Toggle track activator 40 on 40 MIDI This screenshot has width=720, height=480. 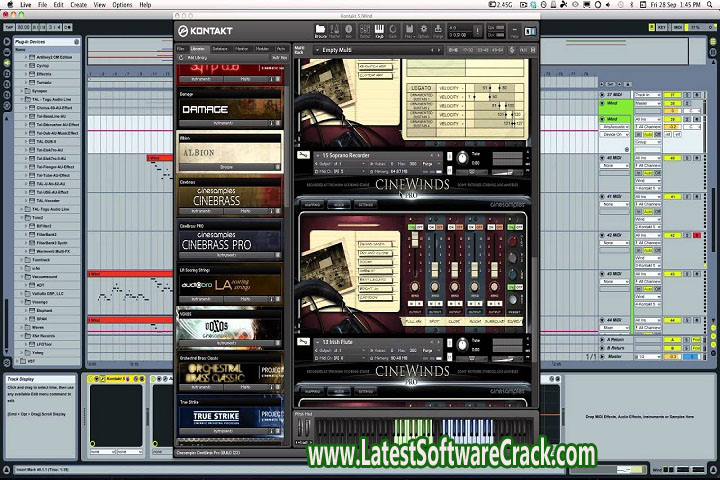click(x=672, y=158)
